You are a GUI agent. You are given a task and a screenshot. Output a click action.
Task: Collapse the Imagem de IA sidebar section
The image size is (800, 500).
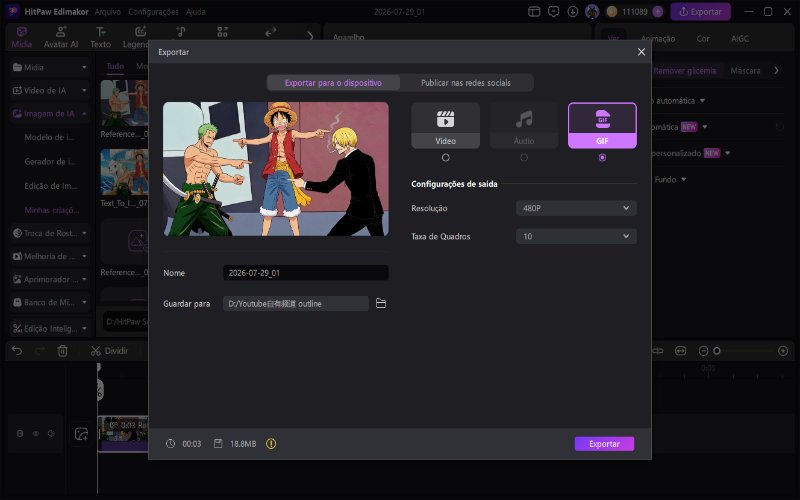(x=49, y=113)
